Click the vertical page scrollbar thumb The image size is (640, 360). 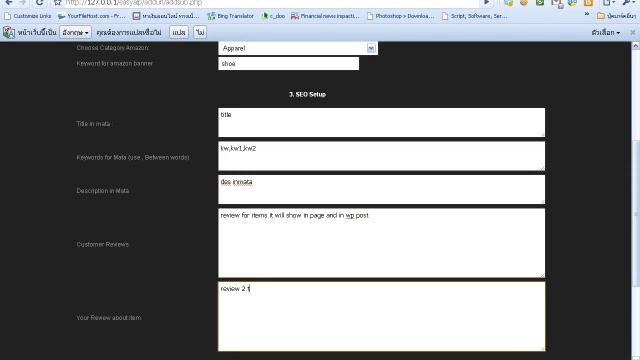(x=636, y=213)
